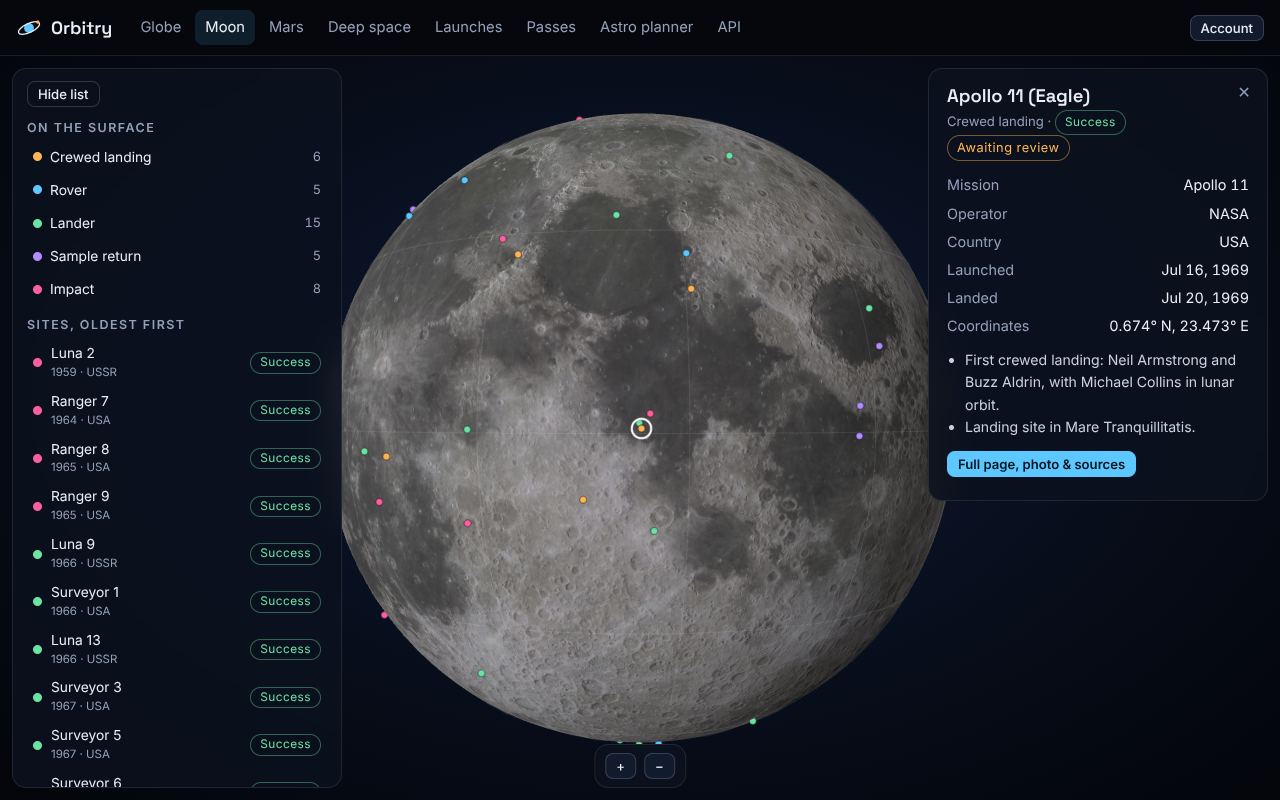This screenshot has height=800, width=1280.
Task: Go to the Launches tab
Action: pos(468,27)
